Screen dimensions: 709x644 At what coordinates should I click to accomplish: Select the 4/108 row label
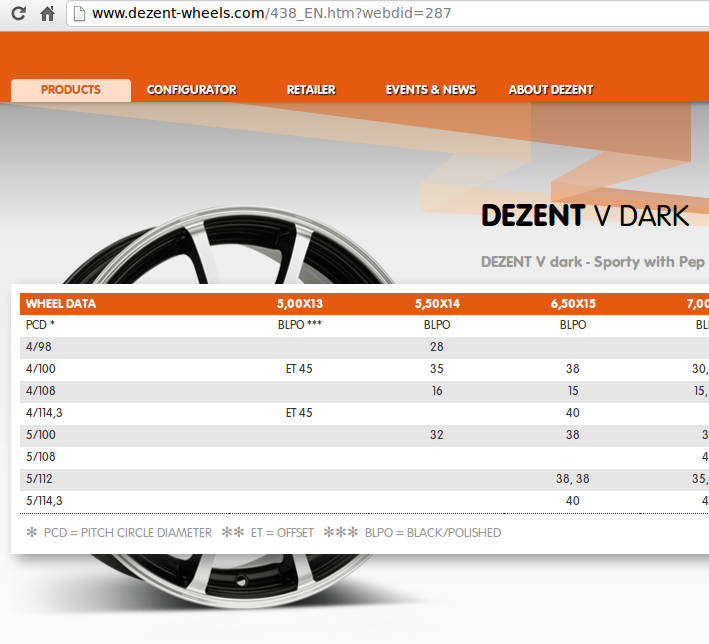click(x=41, y=391)
